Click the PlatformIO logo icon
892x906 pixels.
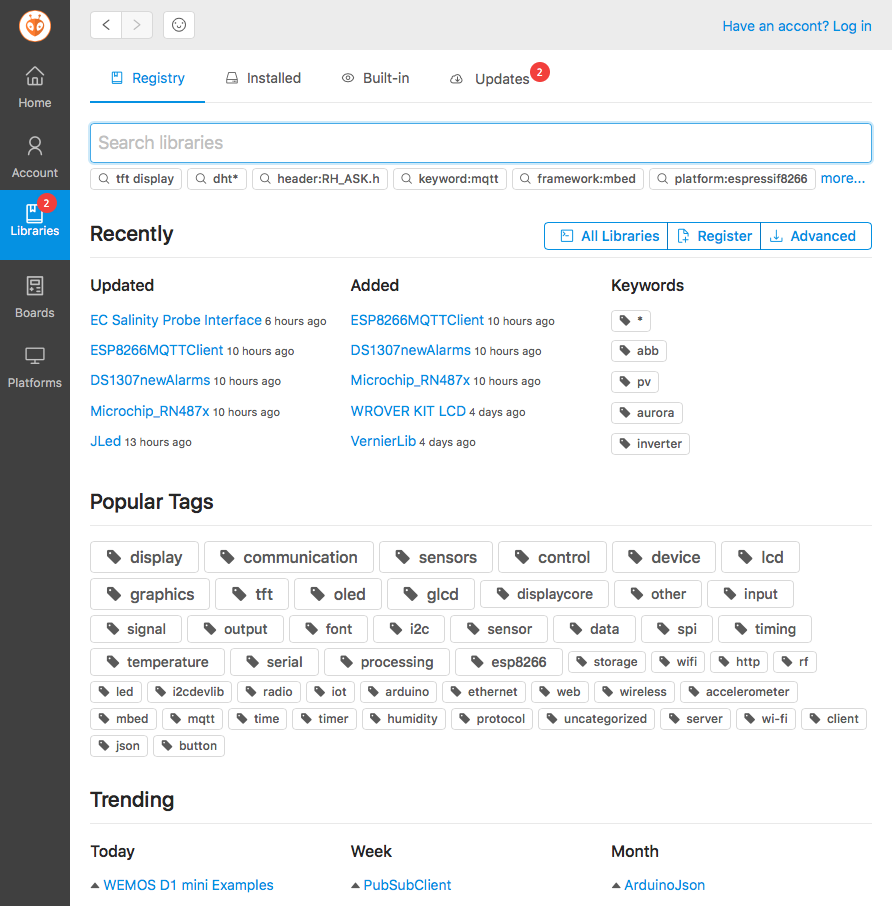pos(35,26)
